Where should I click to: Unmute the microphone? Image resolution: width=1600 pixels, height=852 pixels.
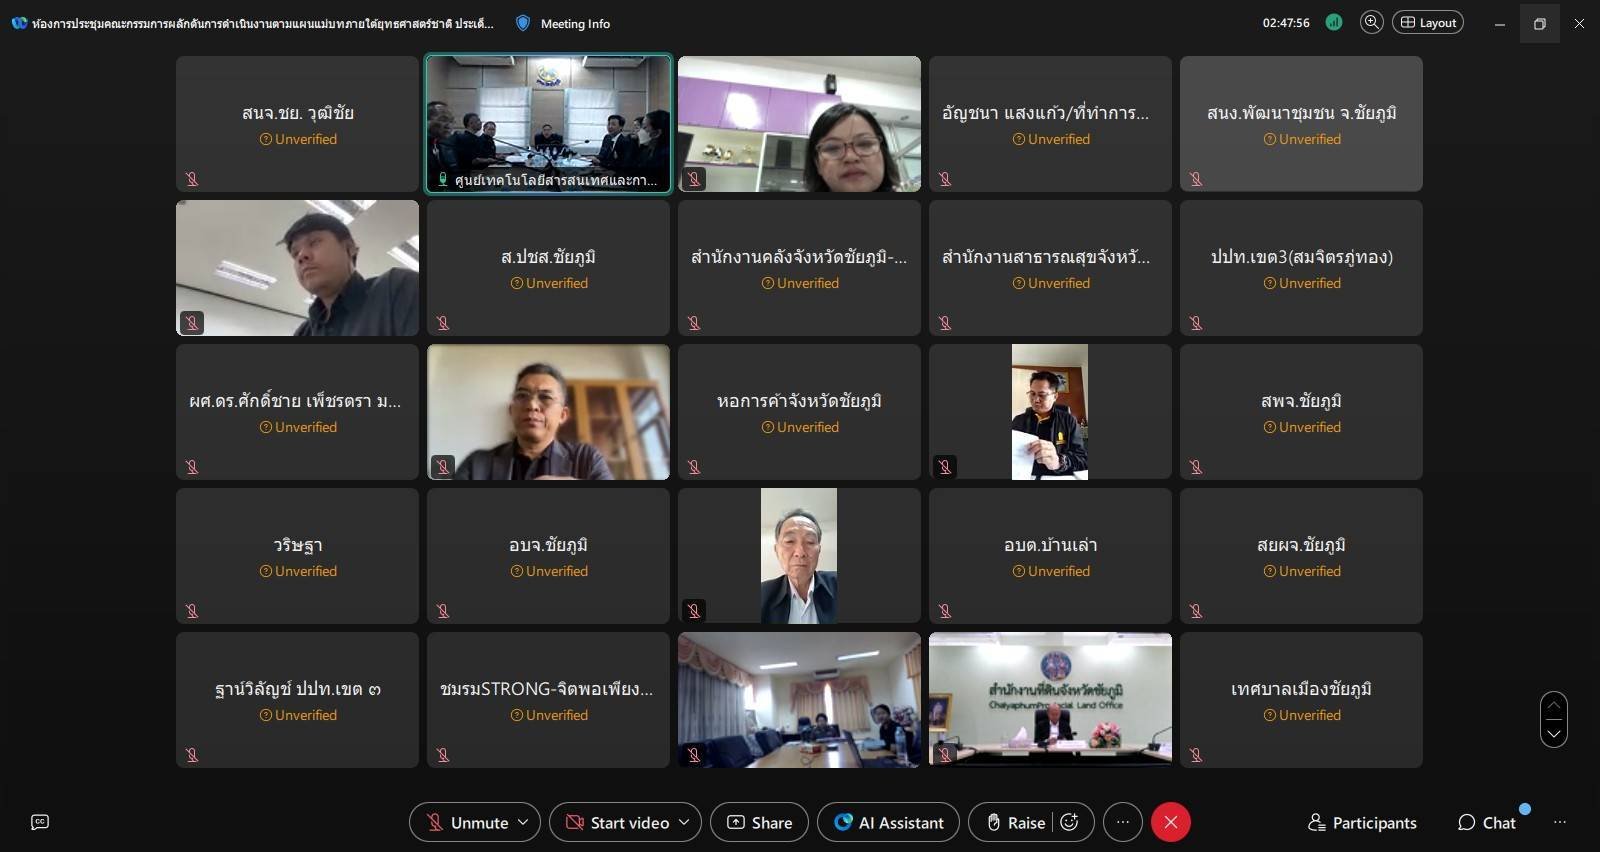(x=466, y=822)
